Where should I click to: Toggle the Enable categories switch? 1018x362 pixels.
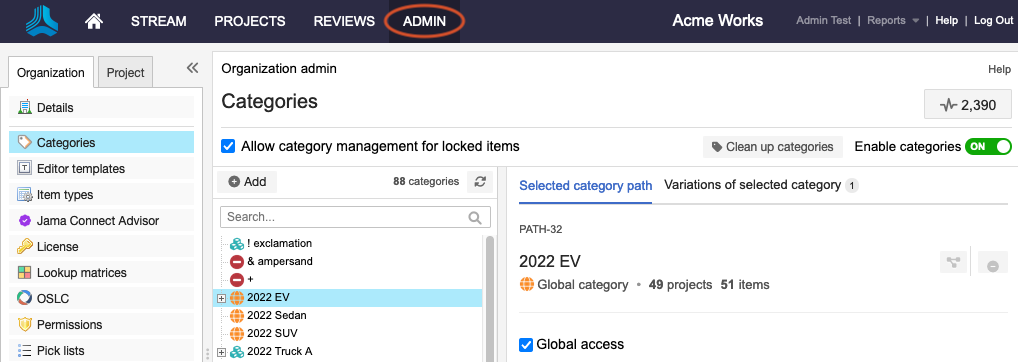click(x=988, y=147)
